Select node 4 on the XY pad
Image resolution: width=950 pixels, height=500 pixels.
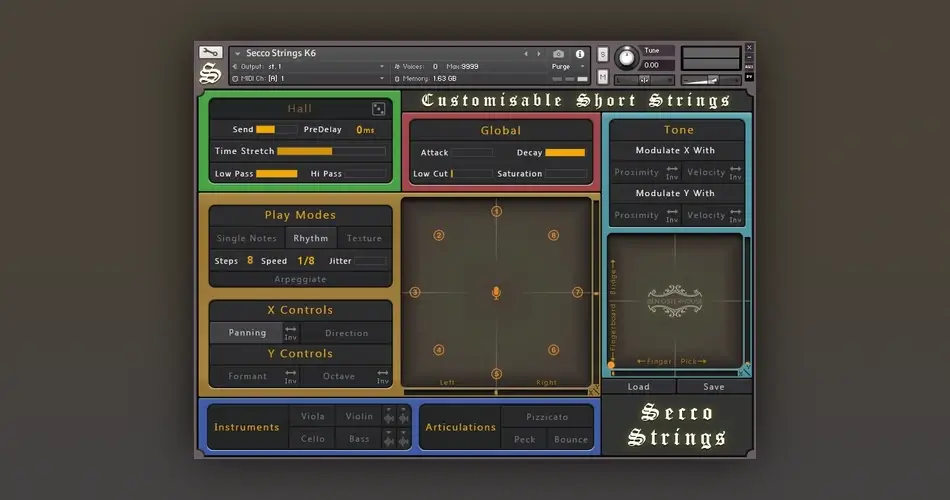439,350
